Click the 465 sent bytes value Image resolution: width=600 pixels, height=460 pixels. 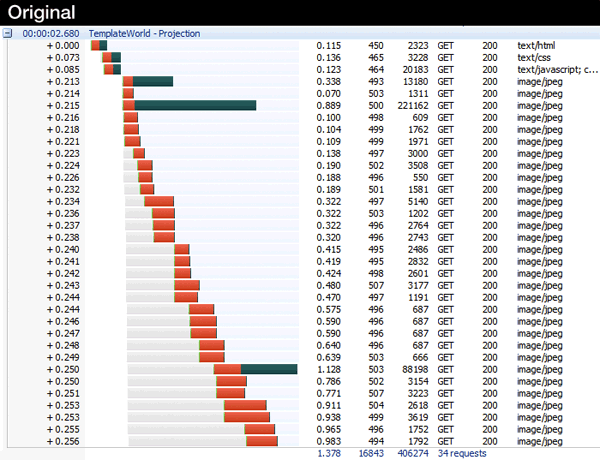coord(376,57)
